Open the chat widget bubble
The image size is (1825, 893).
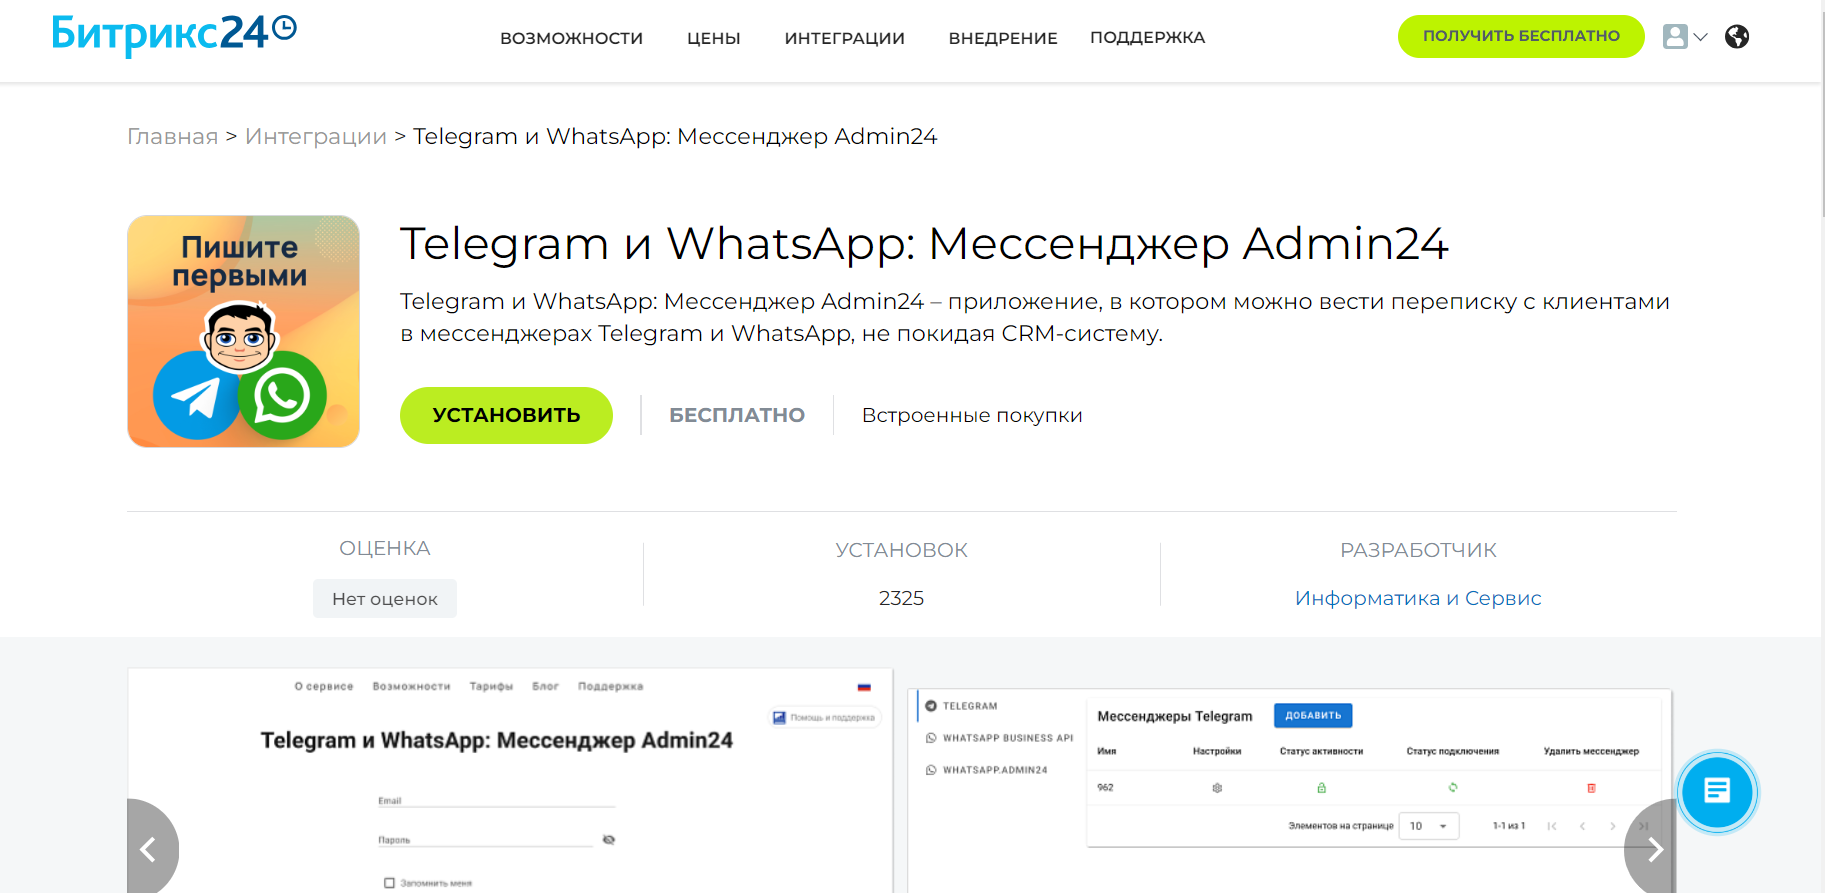tap(1717, 791)
